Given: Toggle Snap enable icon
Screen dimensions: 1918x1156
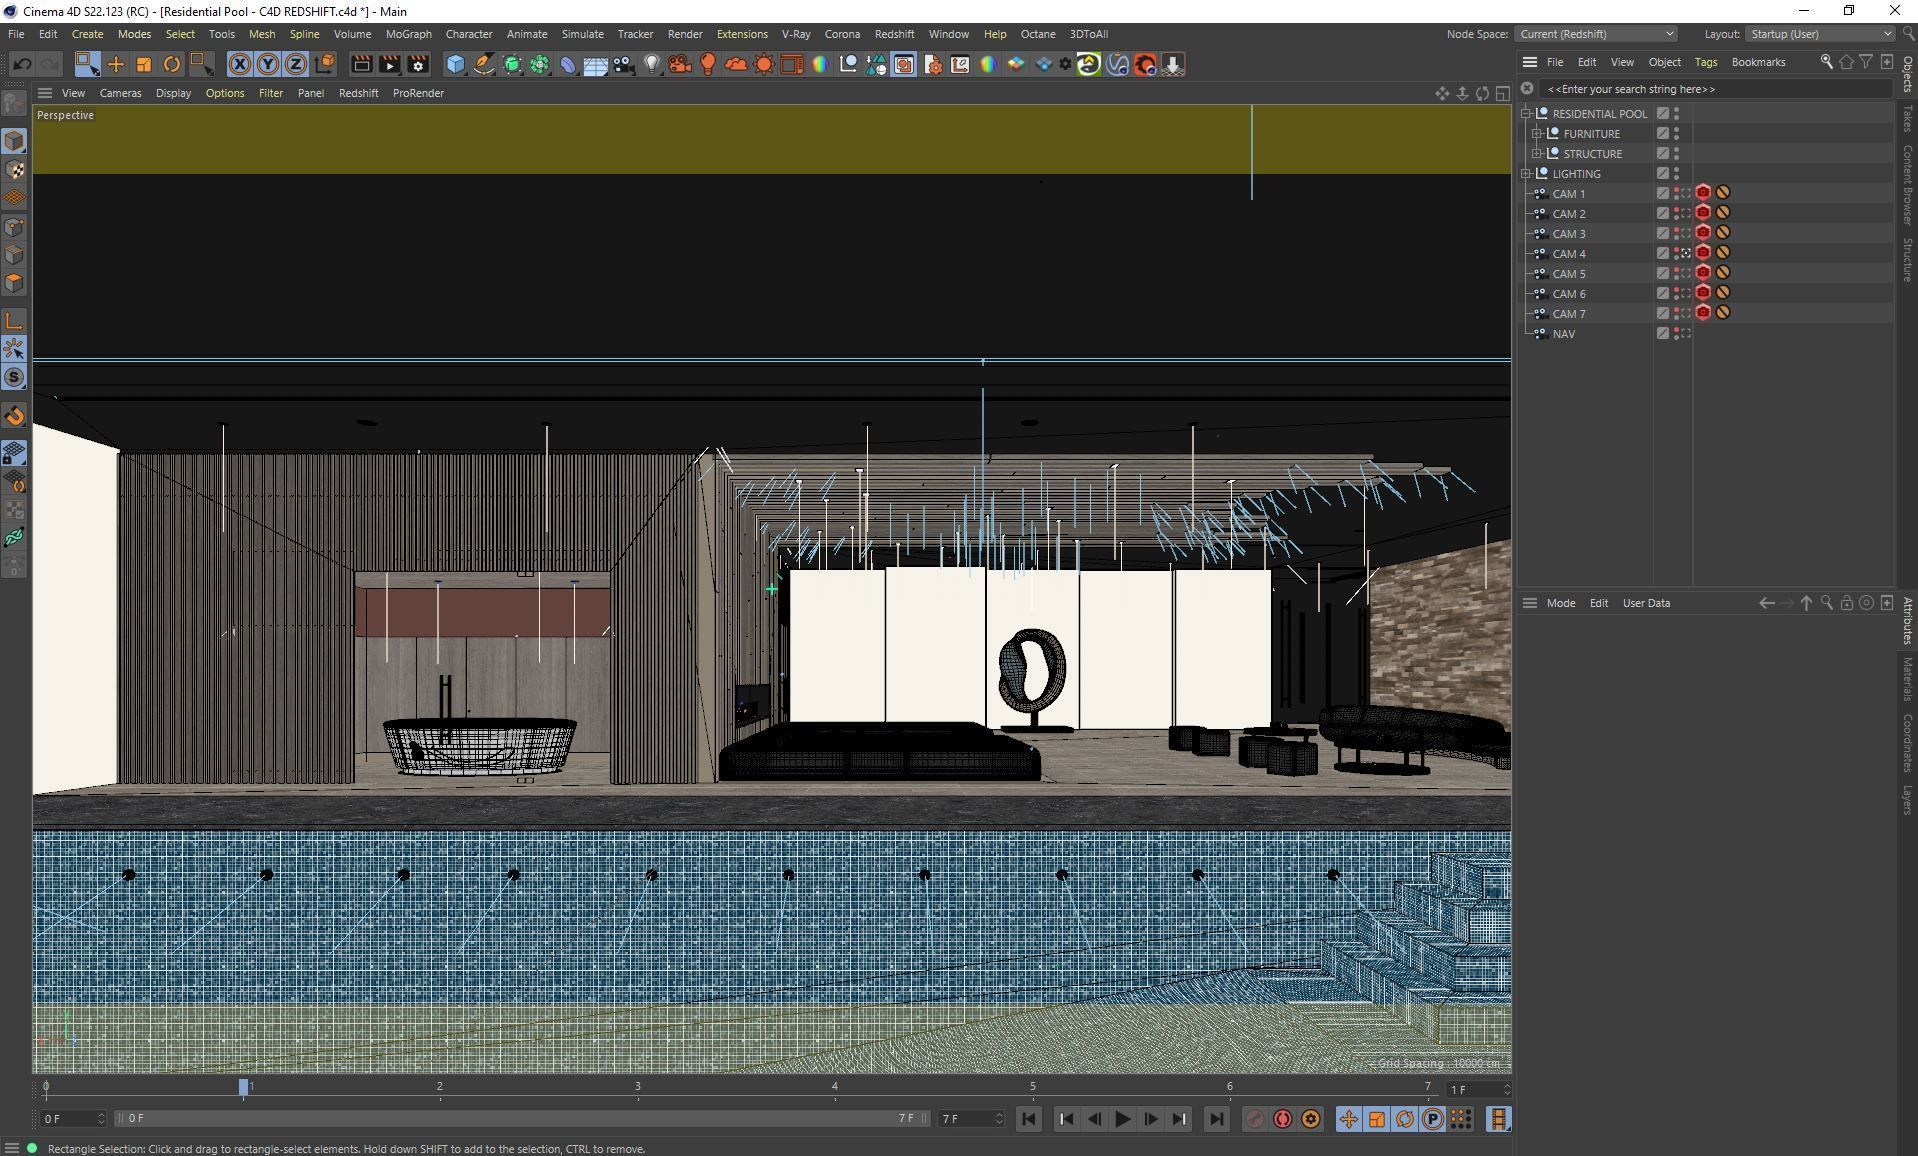Looking at the screenshot, I should tap(15, 377).
